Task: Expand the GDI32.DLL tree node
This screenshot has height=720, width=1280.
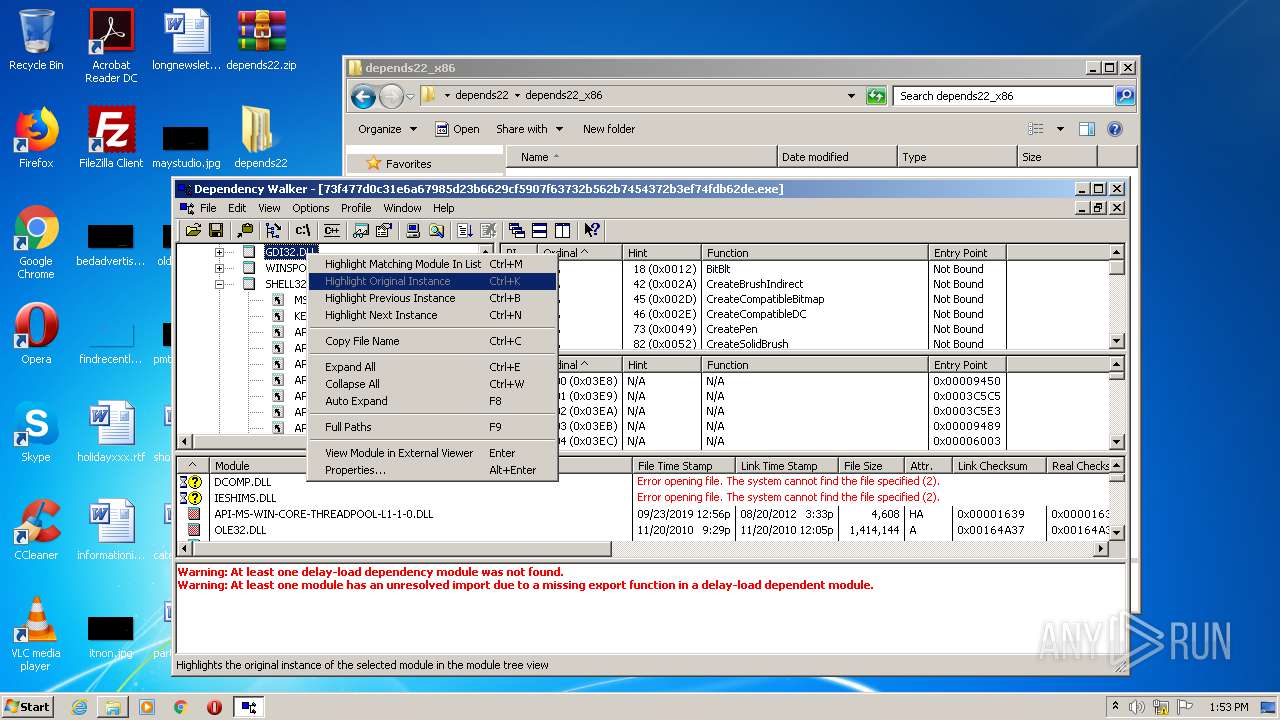Action: (x=220, y=252)
